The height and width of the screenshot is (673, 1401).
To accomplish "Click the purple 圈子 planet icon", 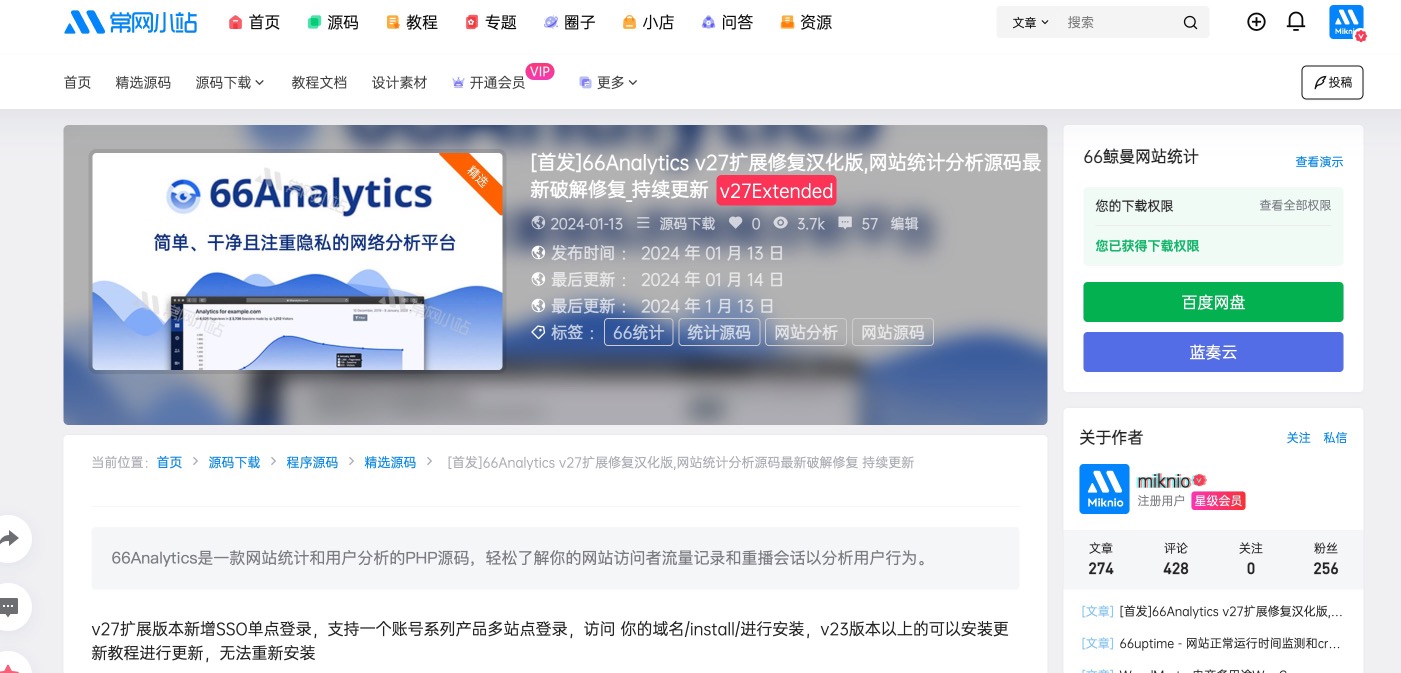I will point(551,22).
